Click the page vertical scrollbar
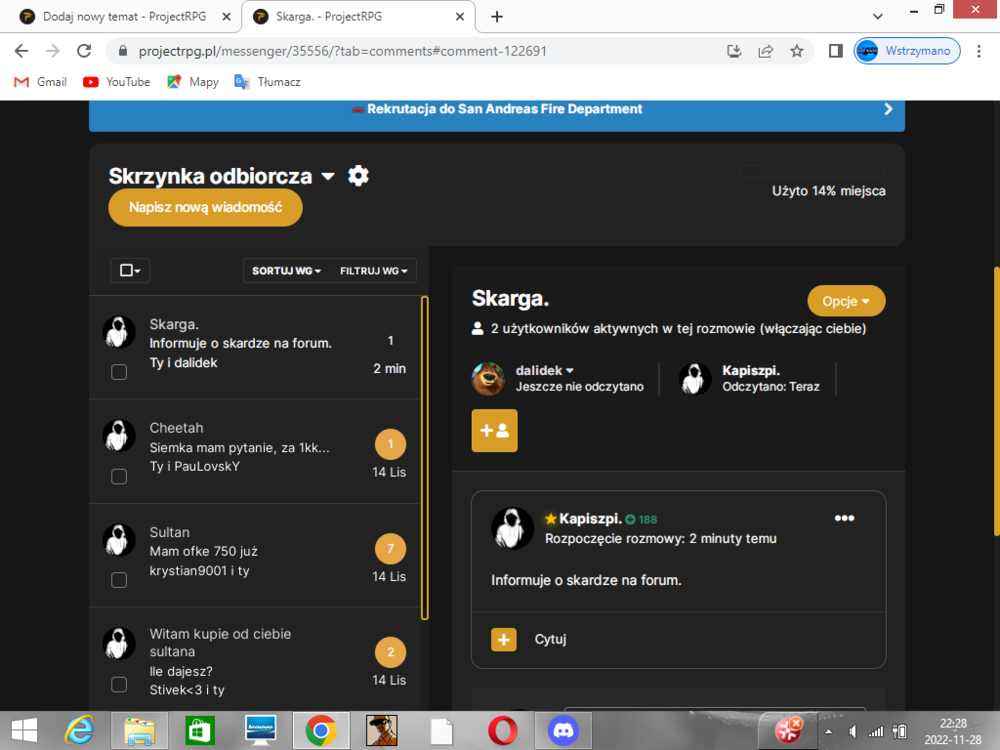 (996, 402)
